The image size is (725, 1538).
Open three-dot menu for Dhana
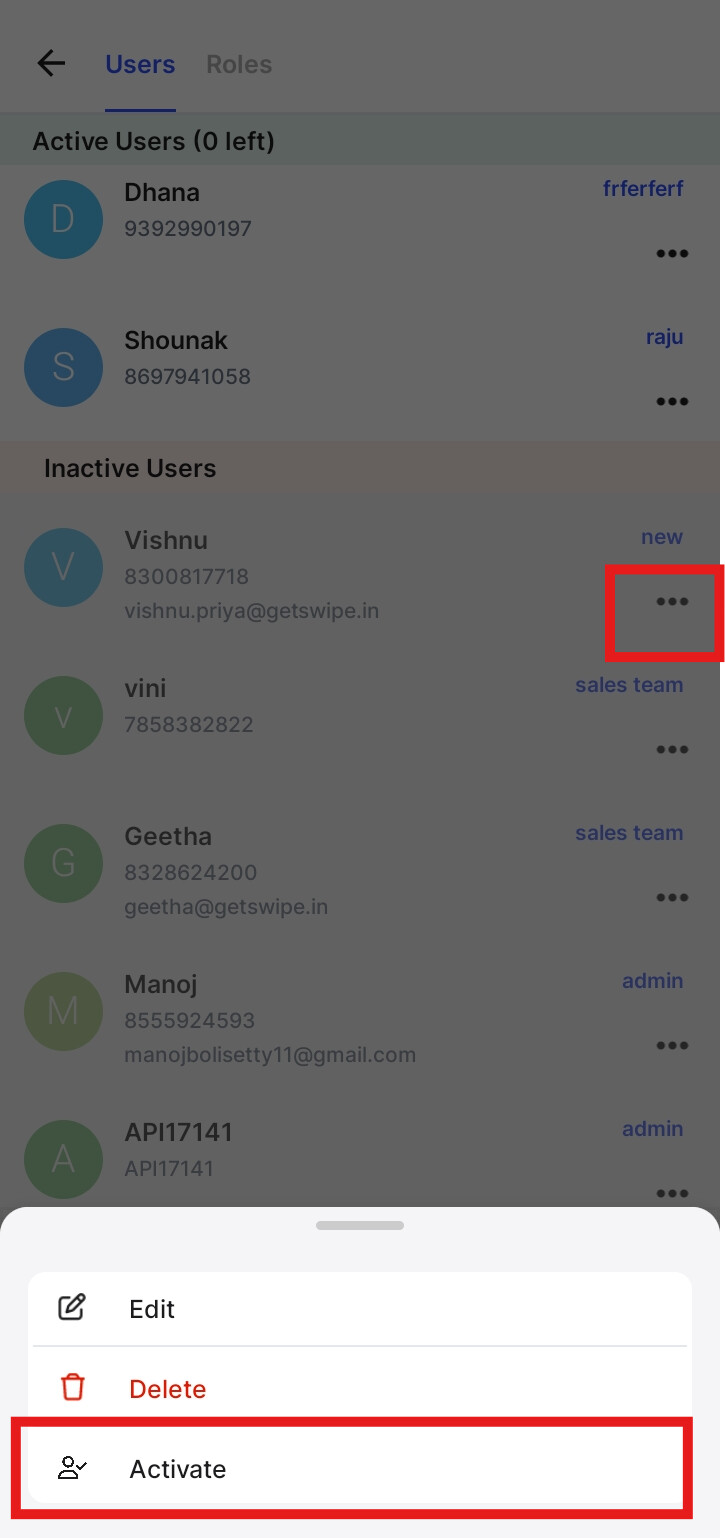(x=672, y=253)
